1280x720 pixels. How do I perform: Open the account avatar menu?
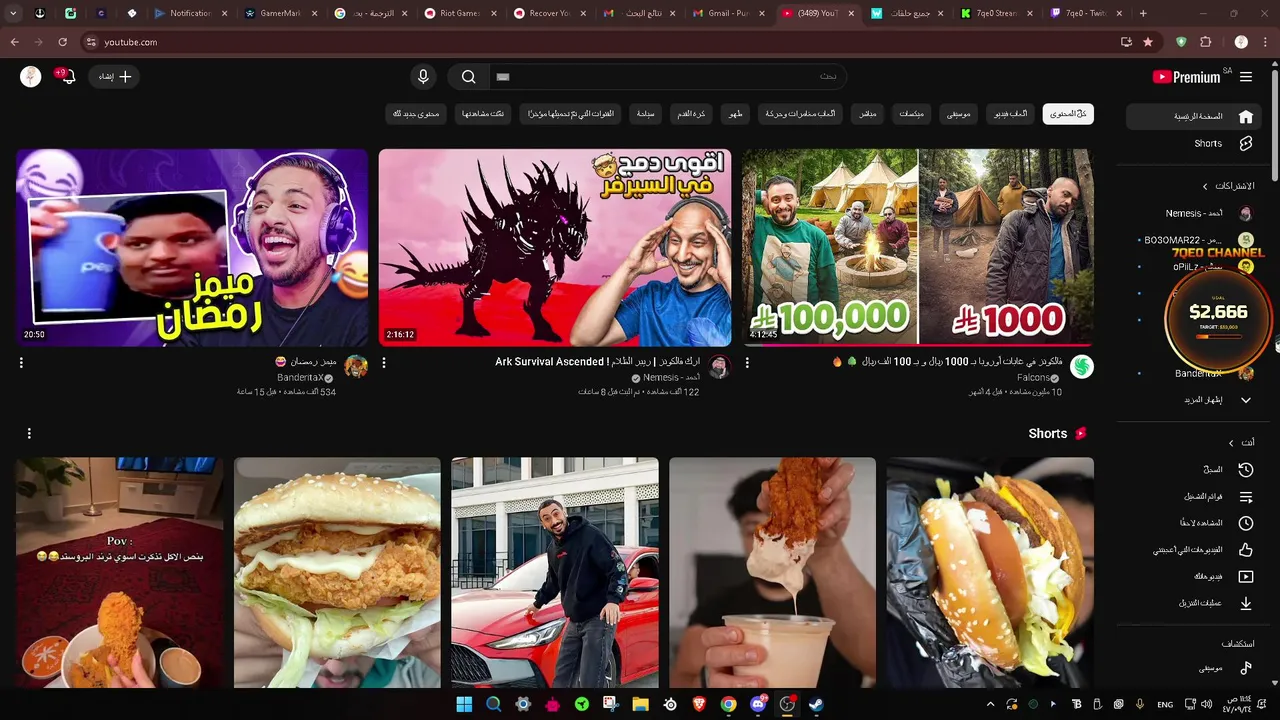tap(31, 77)
